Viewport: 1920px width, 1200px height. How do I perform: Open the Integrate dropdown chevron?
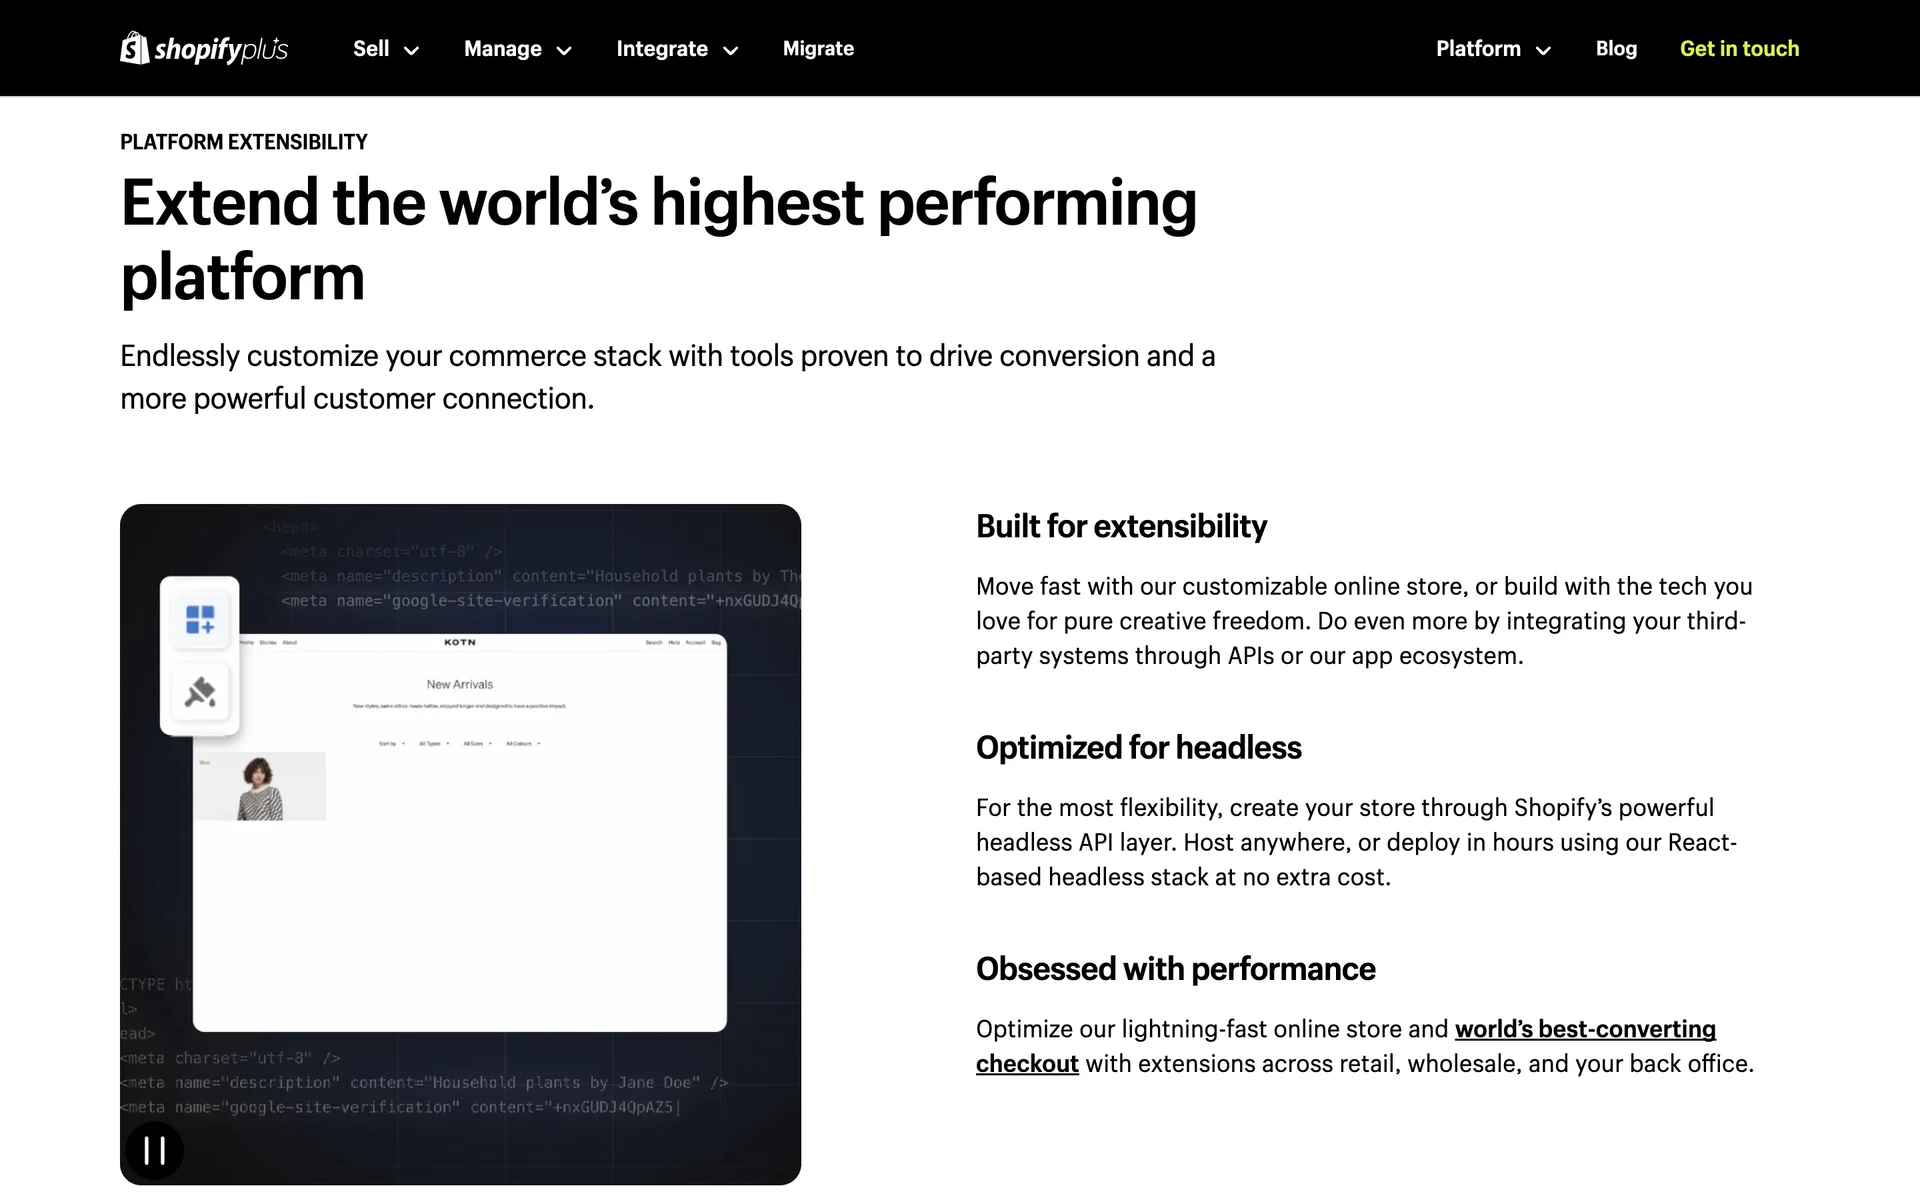click(x=731, y=50)
